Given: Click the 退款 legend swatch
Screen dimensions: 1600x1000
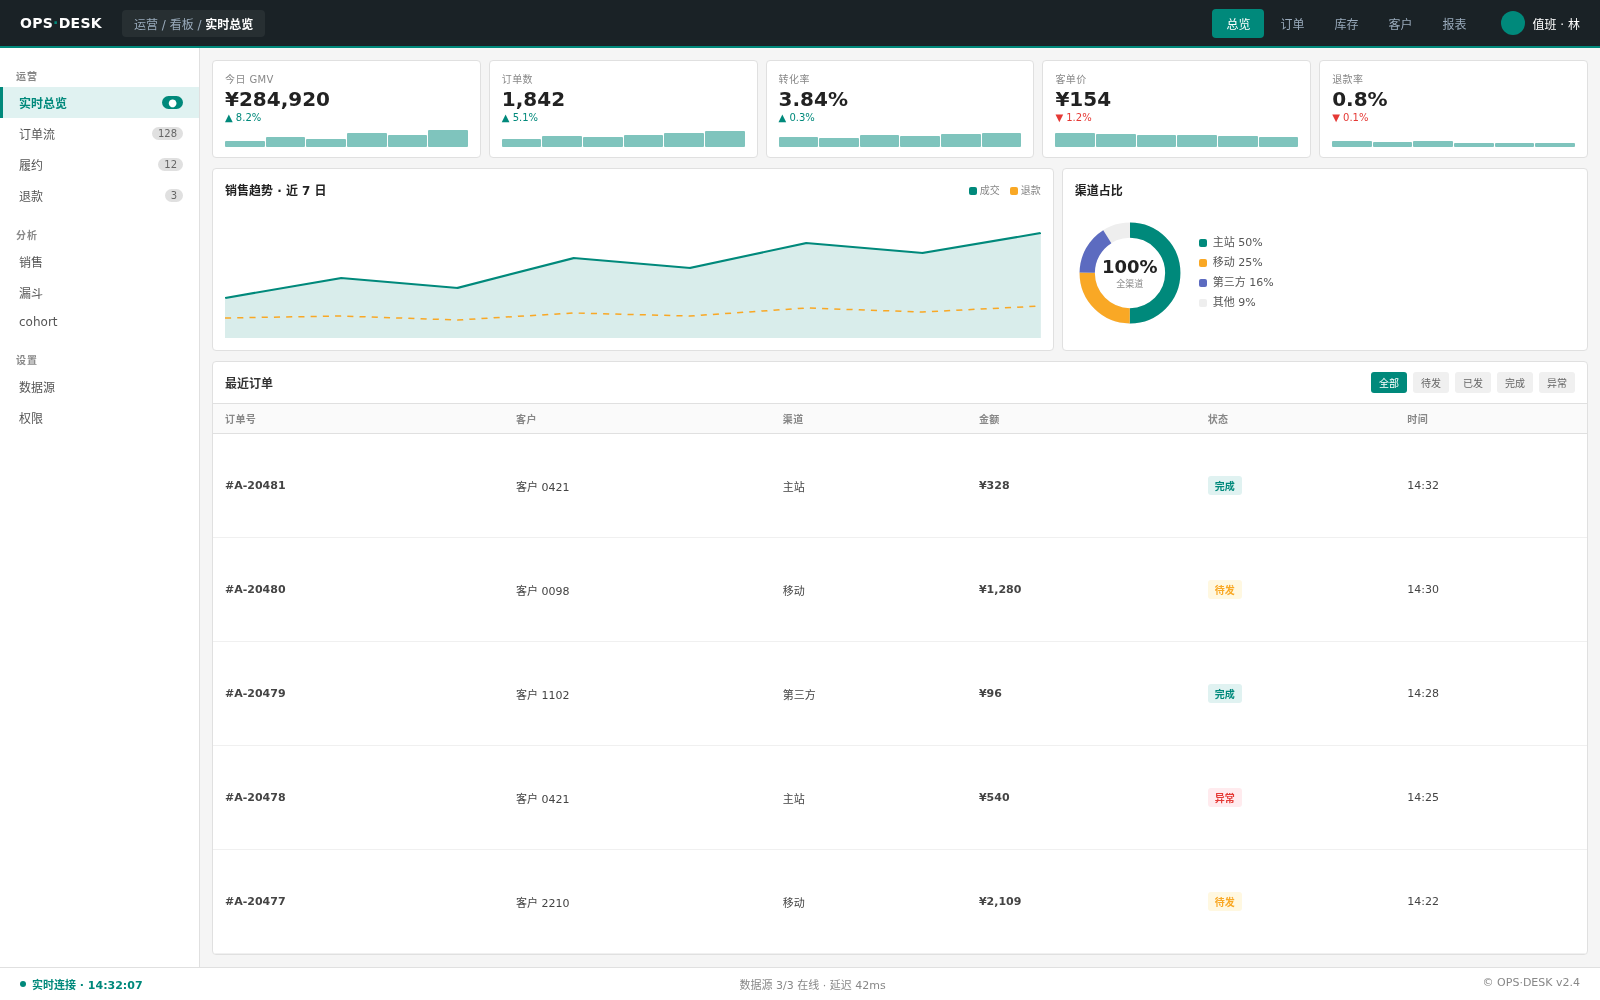Looking at the screenshot, I should click(x=1014, y=191).
